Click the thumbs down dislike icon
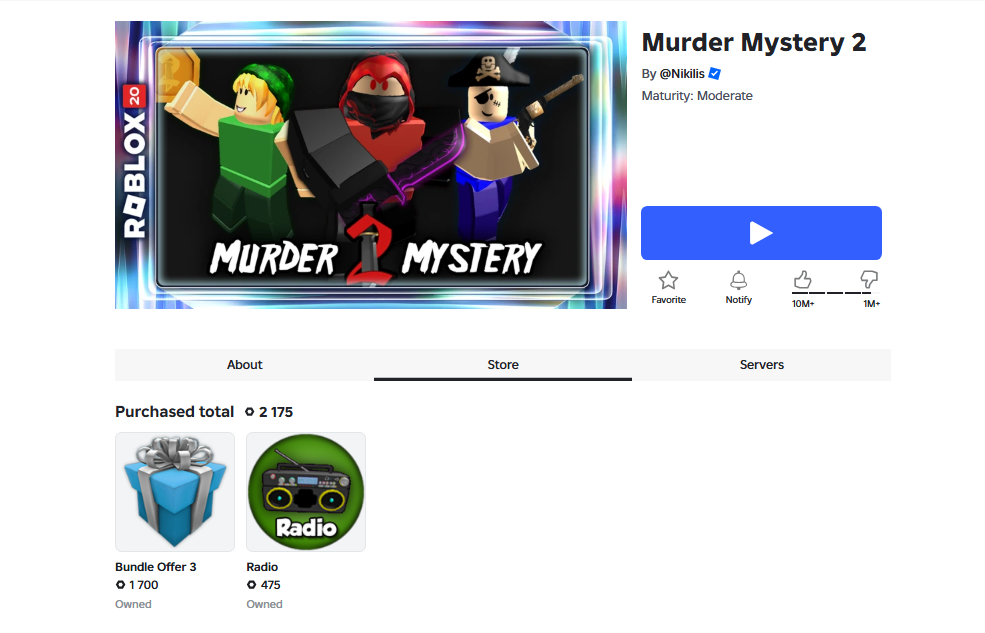Image resolution: width=985 pixels, height=633 pixels. [x=869, y=279]
